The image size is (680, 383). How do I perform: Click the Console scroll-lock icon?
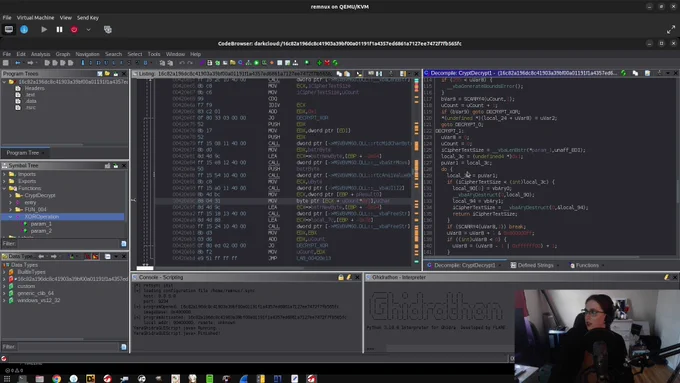point(341,277)
